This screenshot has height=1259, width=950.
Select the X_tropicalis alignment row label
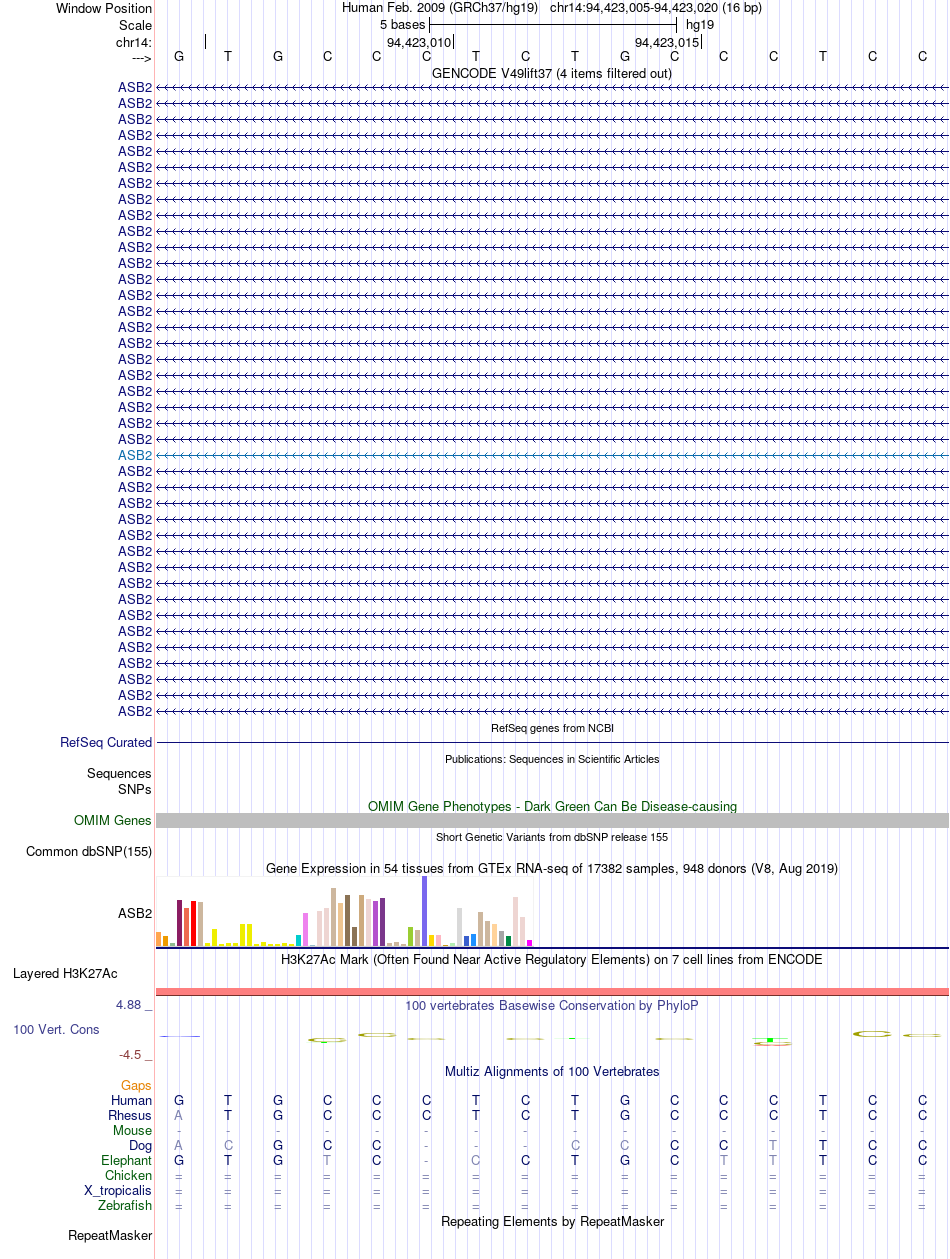pyautogui.click(x=119, y=1191)
